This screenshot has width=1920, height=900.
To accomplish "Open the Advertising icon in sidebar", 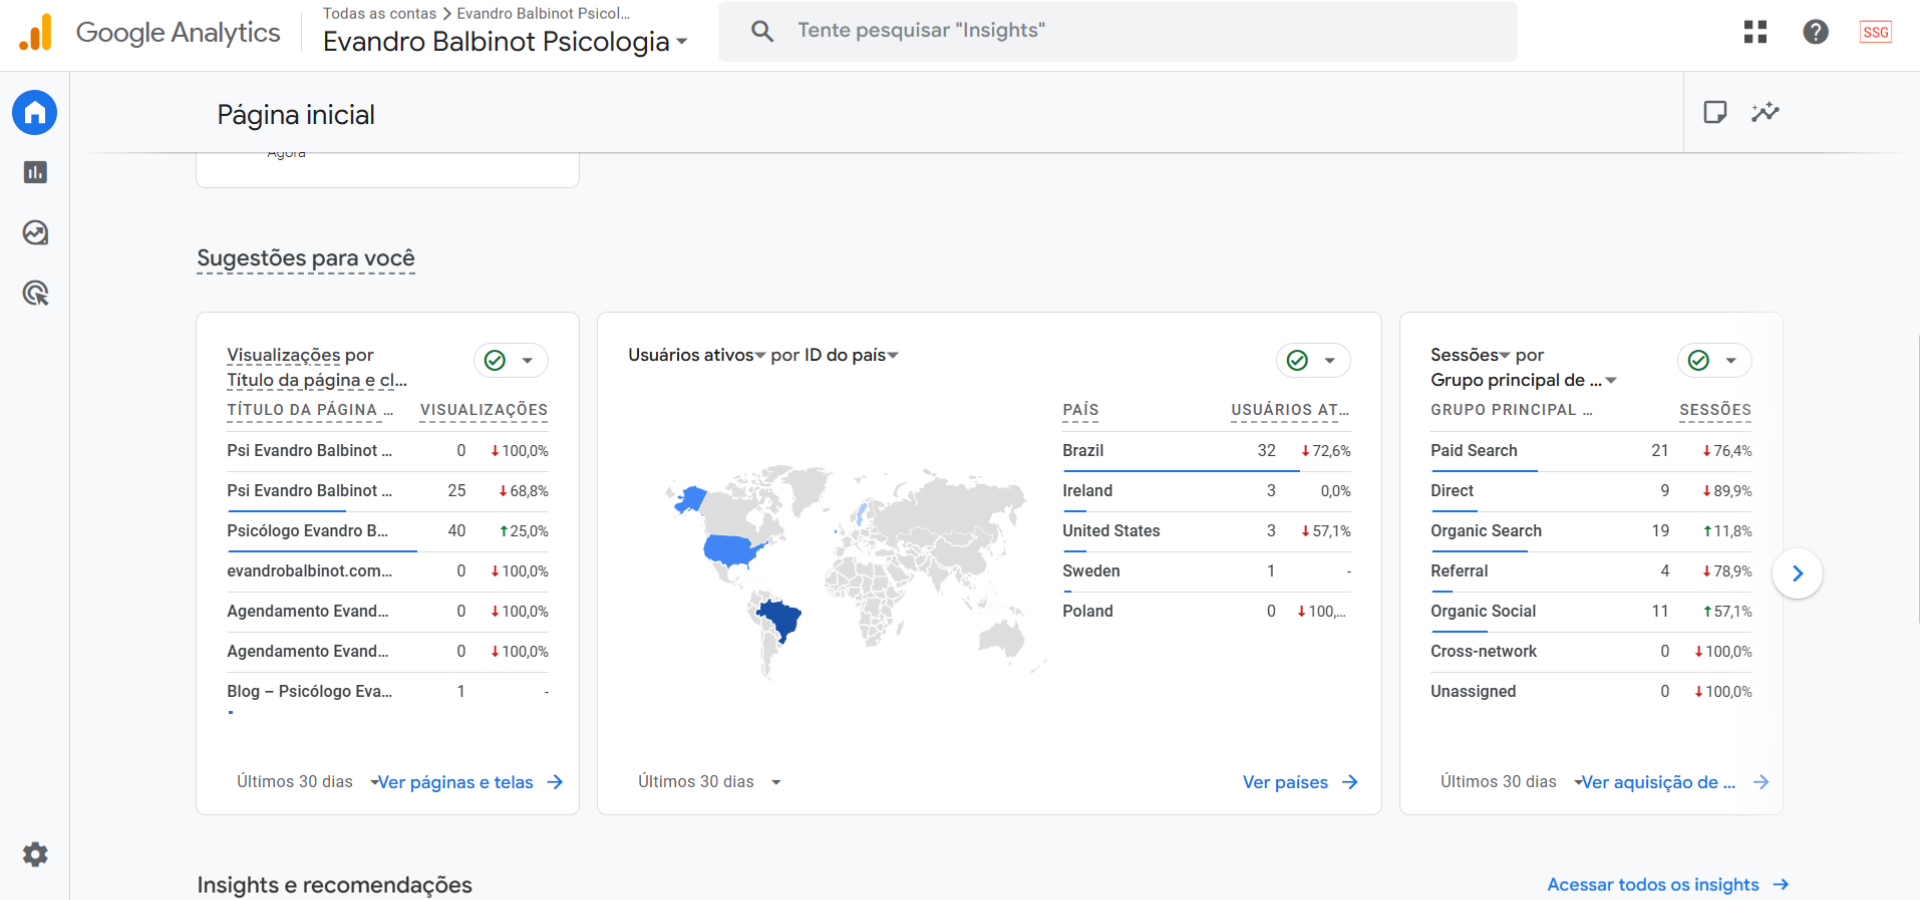I will 35,293.
